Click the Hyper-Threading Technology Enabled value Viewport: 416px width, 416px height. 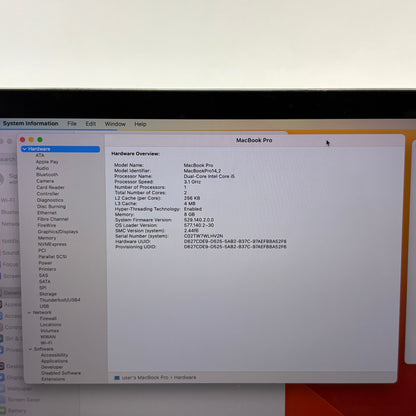pyautogui.click(x=193, y=209)
